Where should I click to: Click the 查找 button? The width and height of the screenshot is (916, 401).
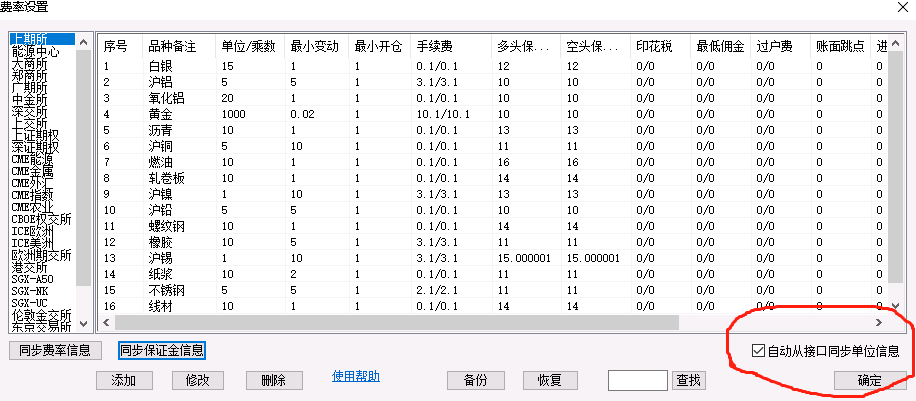[689, 380]
